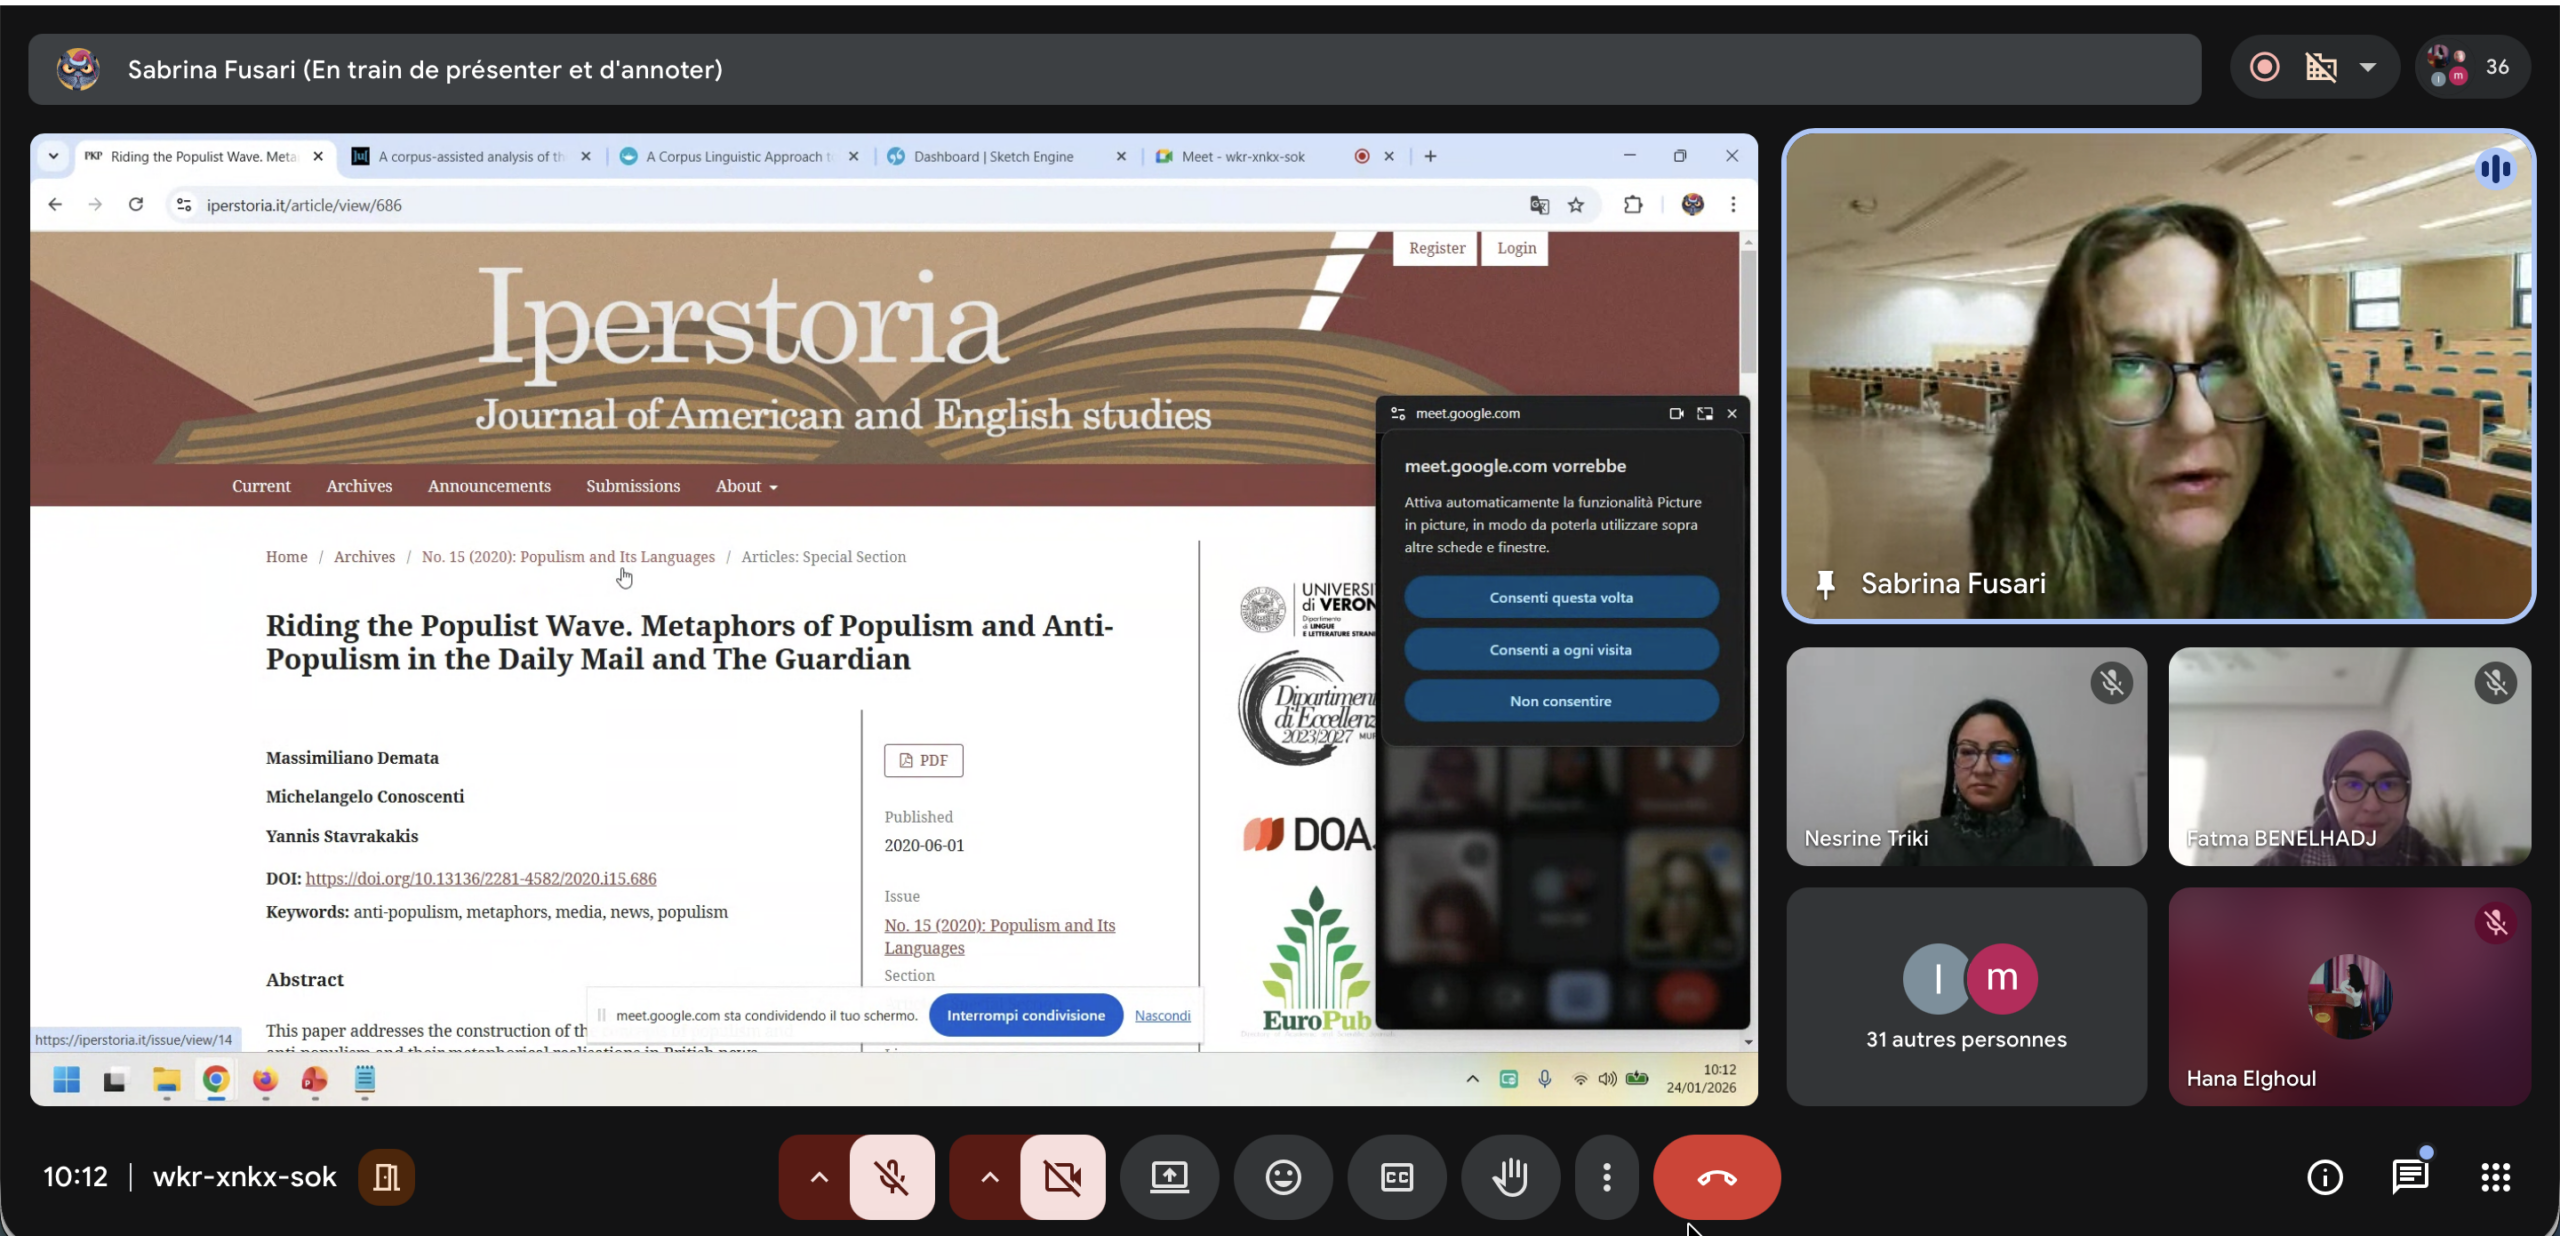Expand video settings arrow beside camera
Image resolution: width=2560 pixels, height=1236 pixels.
[989, 1177]
